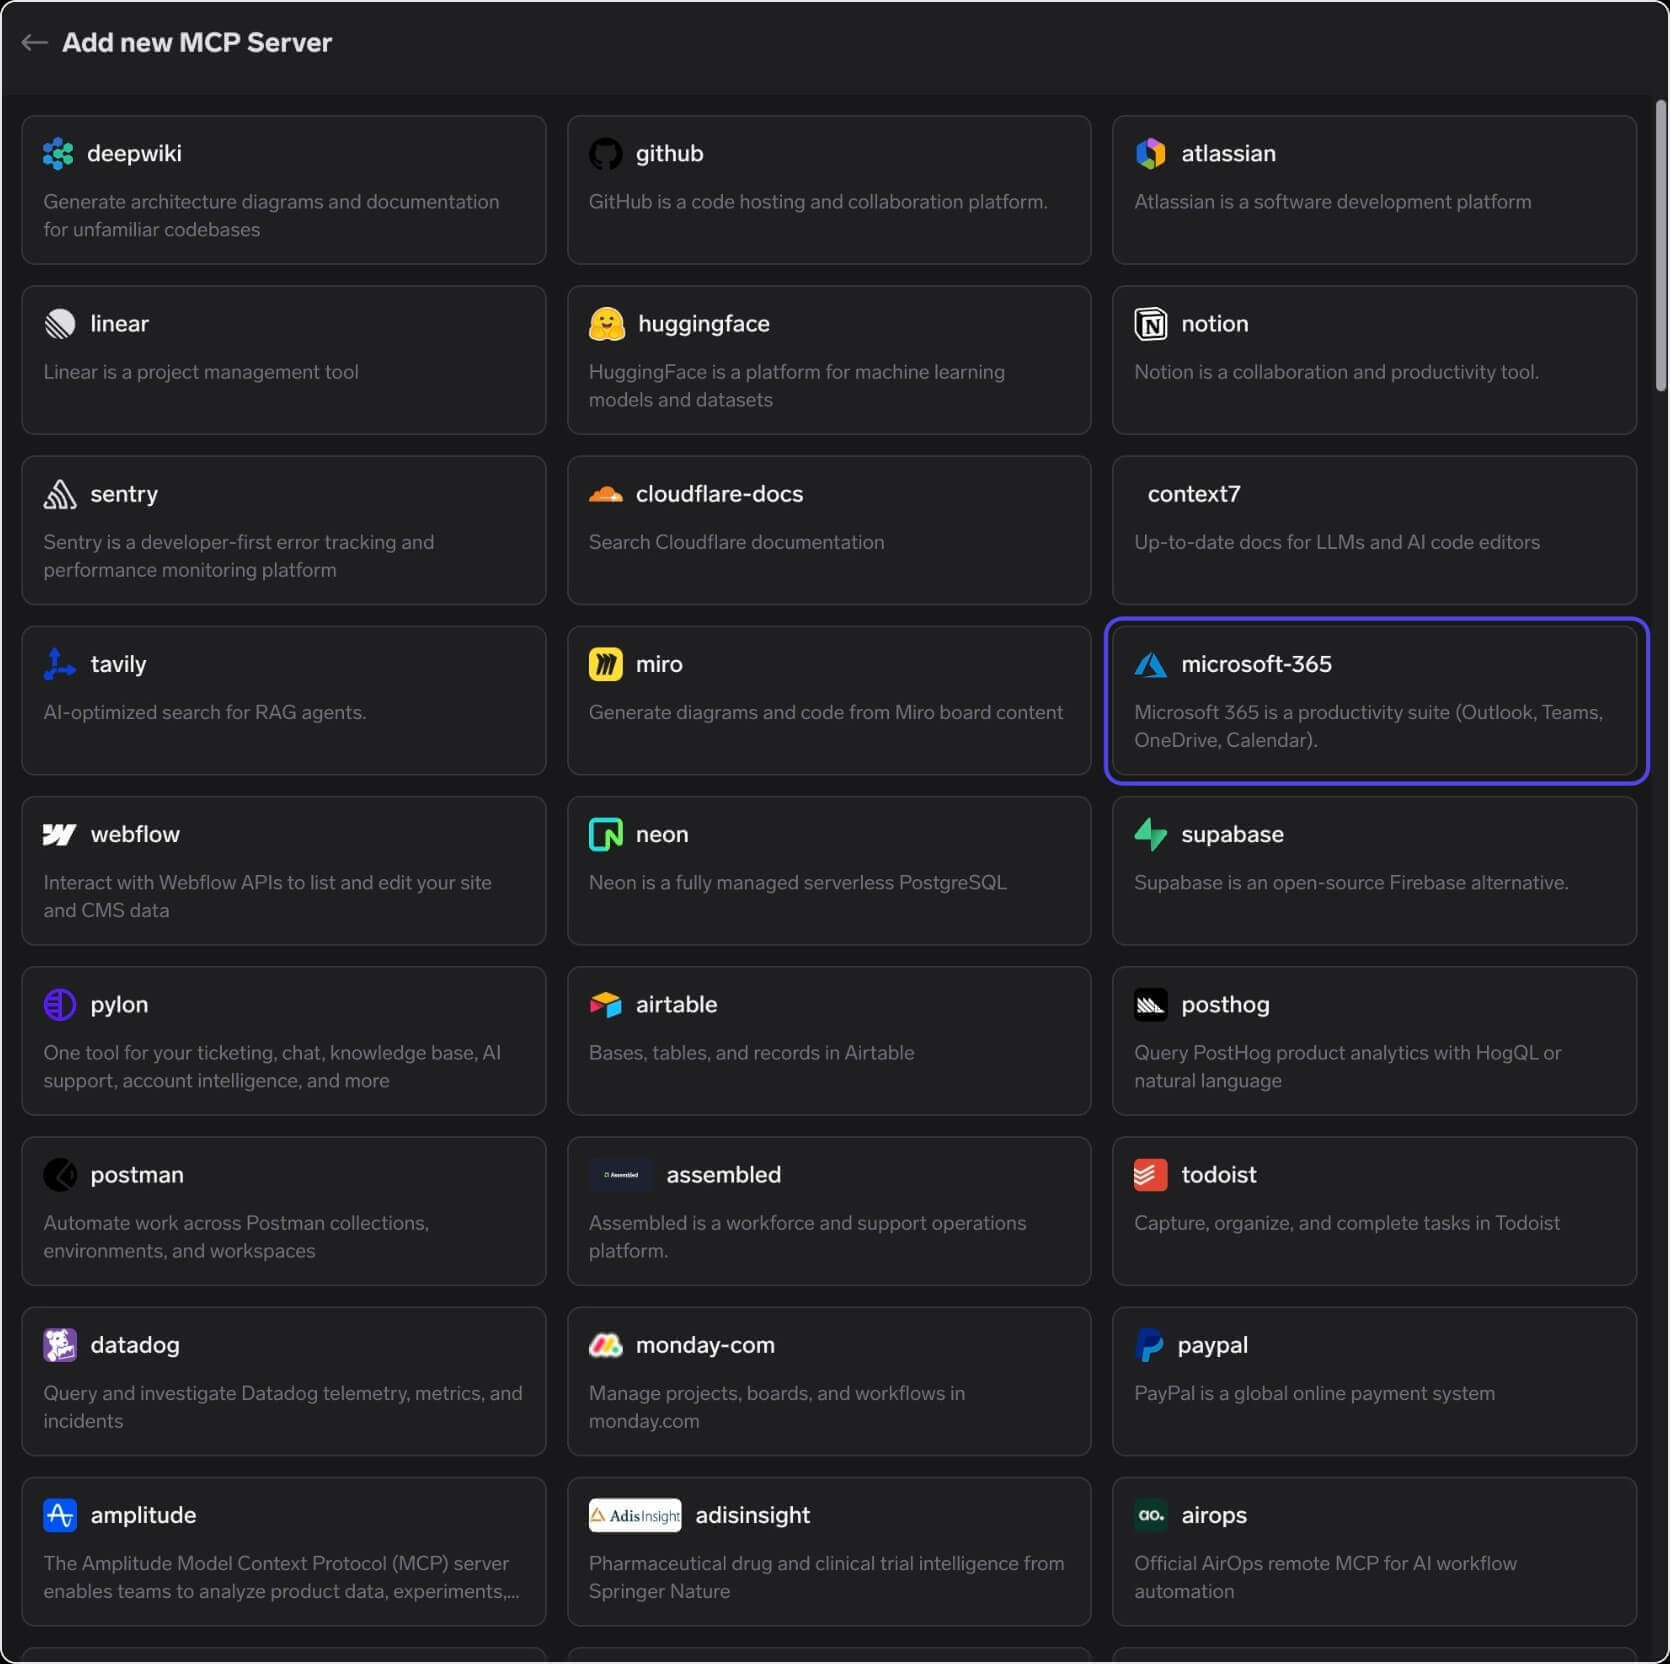The height and width of the screenshot is (1664, 1670).
Task: Select the supabase server name
Action: click(x=1232, y=834)
